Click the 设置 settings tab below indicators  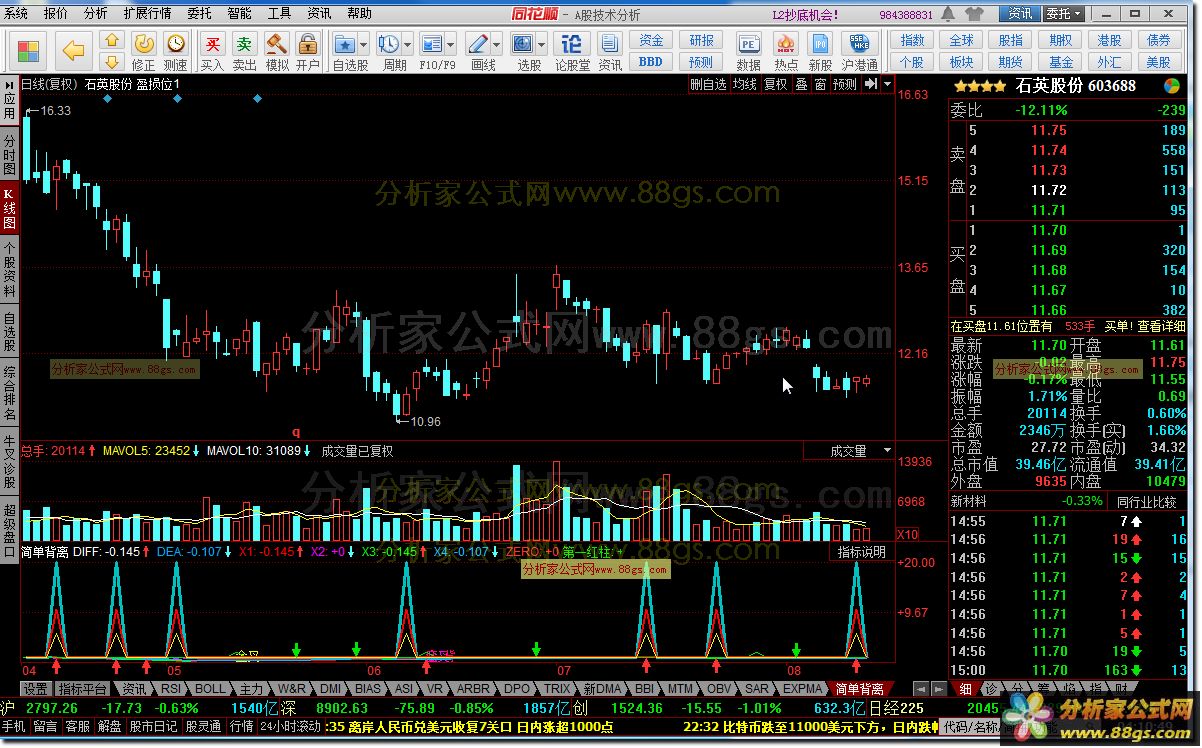coord(36,689)
